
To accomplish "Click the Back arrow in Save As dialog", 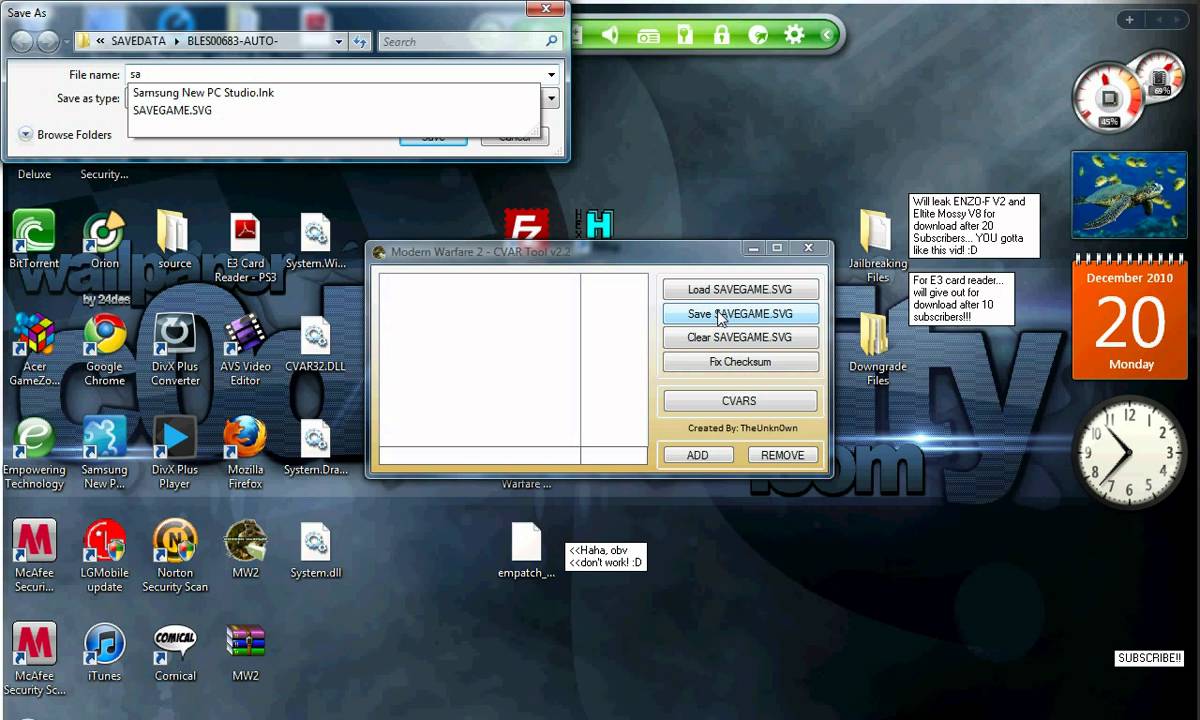I will 22,41.
